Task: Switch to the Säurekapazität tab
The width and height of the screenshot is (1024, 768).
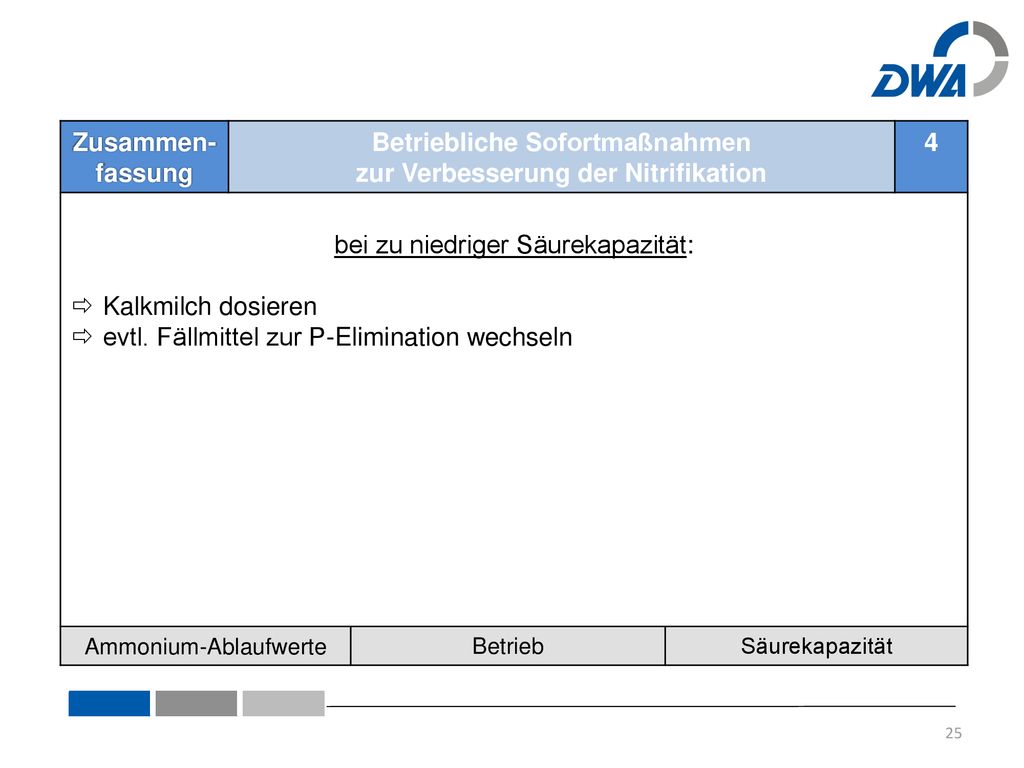Action: click(816, 646)
